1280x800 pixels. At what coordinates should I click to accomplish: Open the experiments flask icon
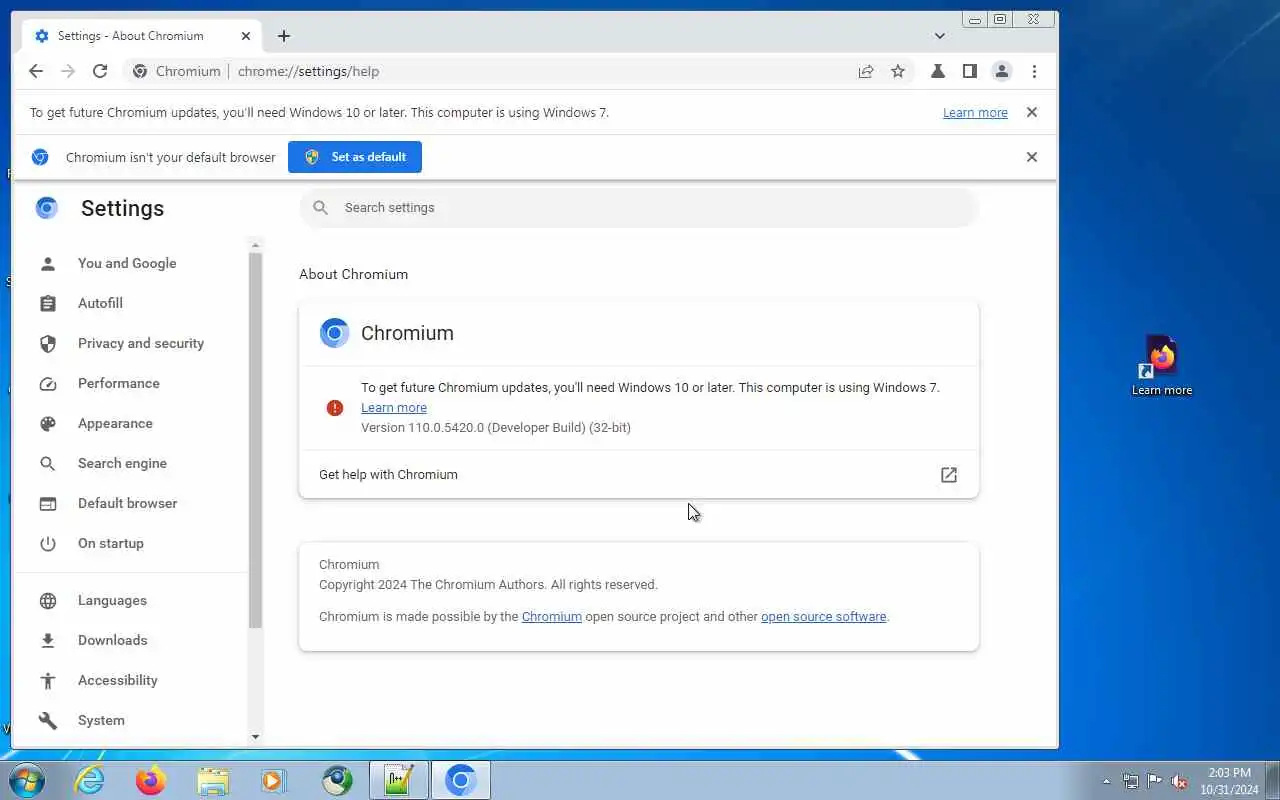pyautogui.click(x=938, y=71)
